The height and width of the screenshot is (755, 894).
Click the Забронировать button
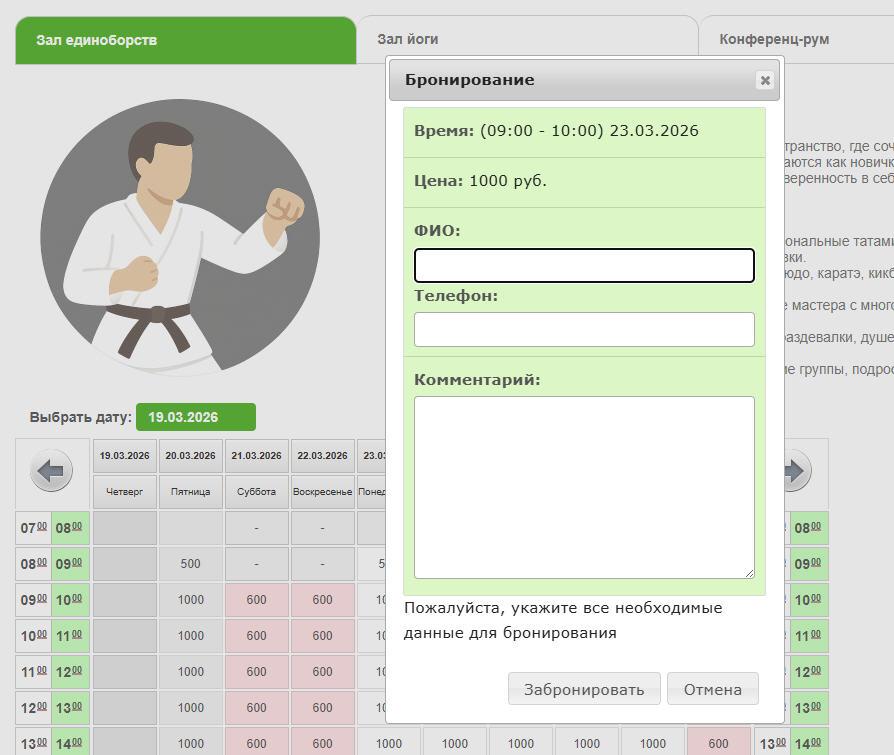584,689
